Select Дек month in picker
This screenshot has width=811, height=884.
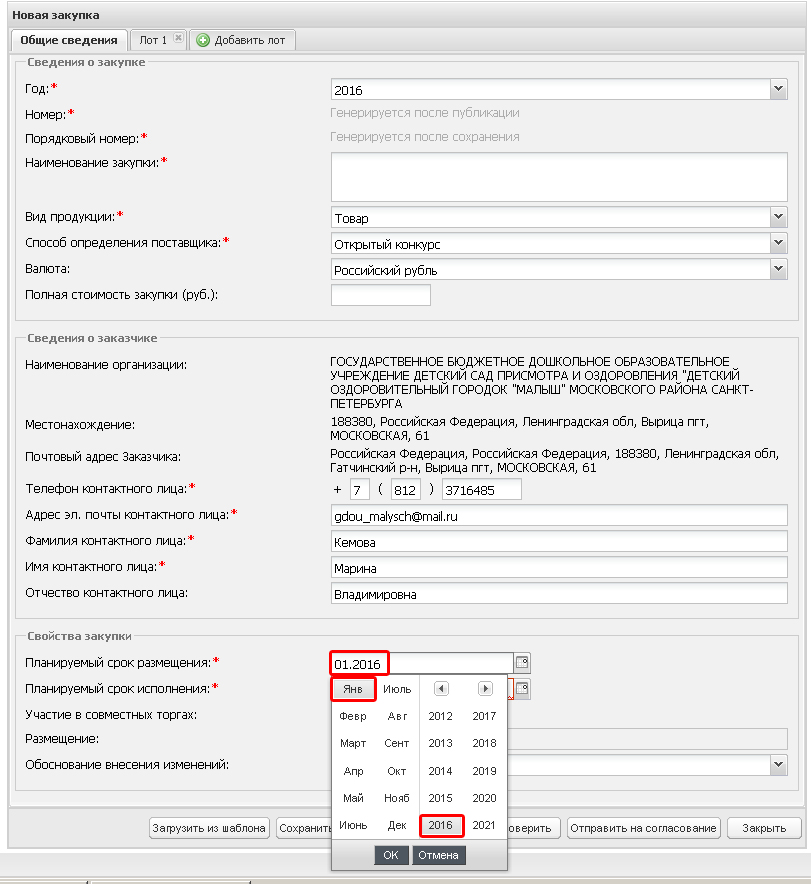click(397, 825)
